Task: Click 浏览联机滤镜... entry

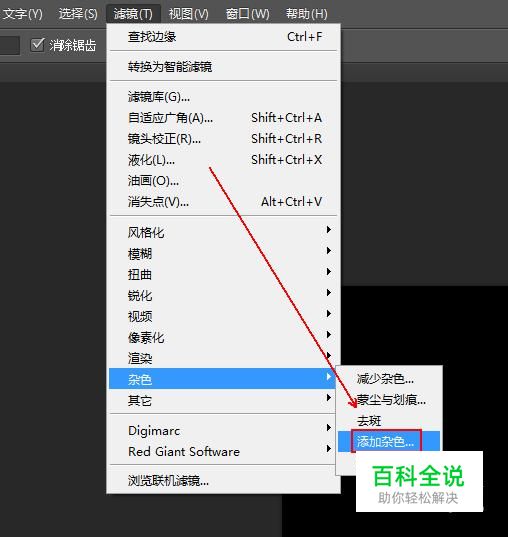Action: click(x=223, y=481)
